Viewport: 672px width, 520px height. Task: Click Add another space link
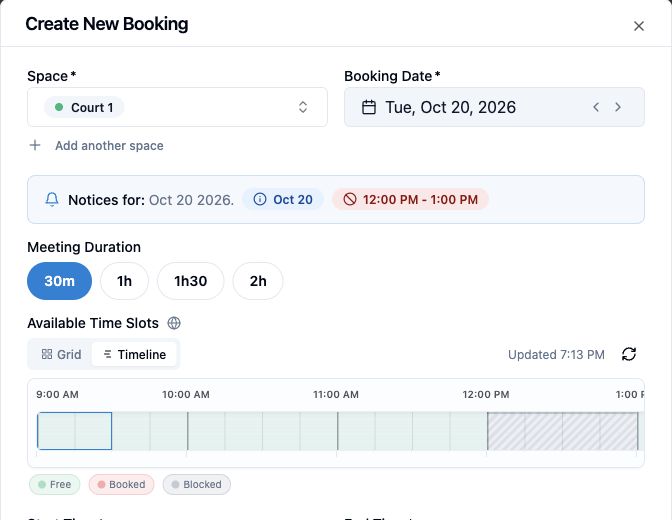pyautogui.click(x=109, y=146)
